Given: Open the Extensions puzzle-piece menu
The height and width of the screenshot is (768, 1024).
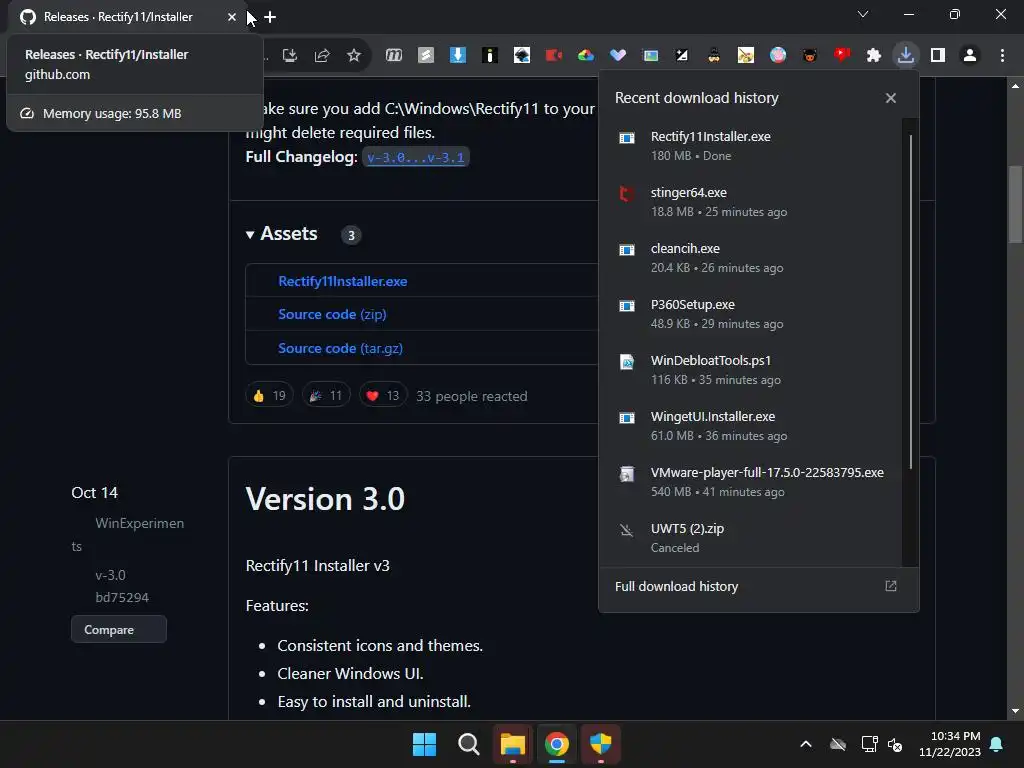Looking at the screenshot, I should coord(874,56).
